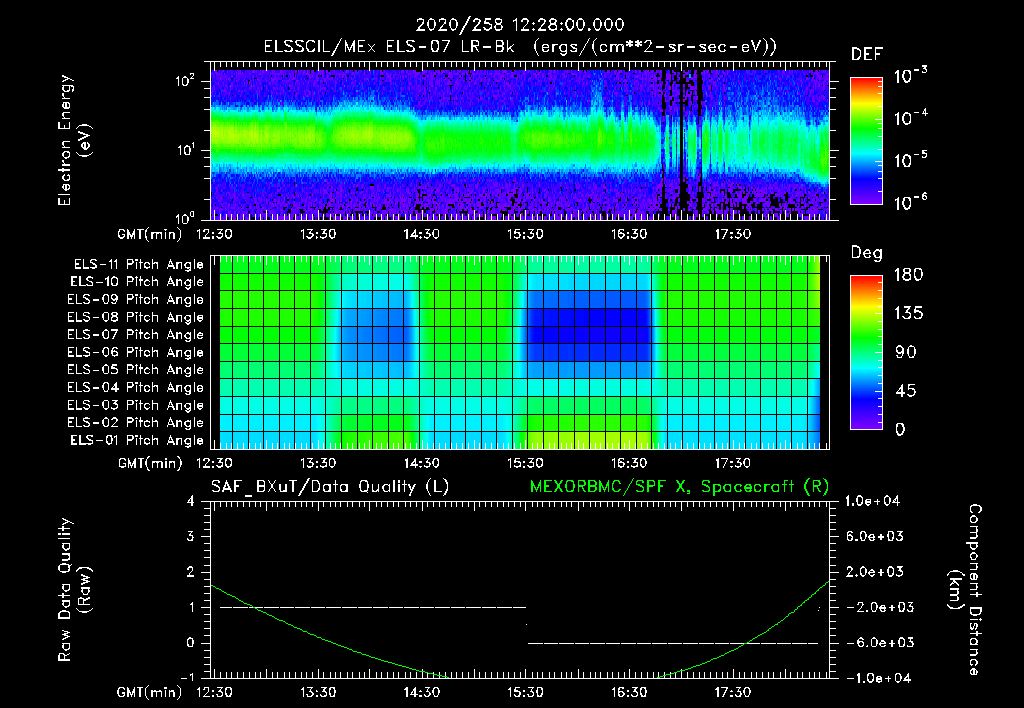
Task: Click the Component Distance (km) axis label
Action: (x=965, y=590)
